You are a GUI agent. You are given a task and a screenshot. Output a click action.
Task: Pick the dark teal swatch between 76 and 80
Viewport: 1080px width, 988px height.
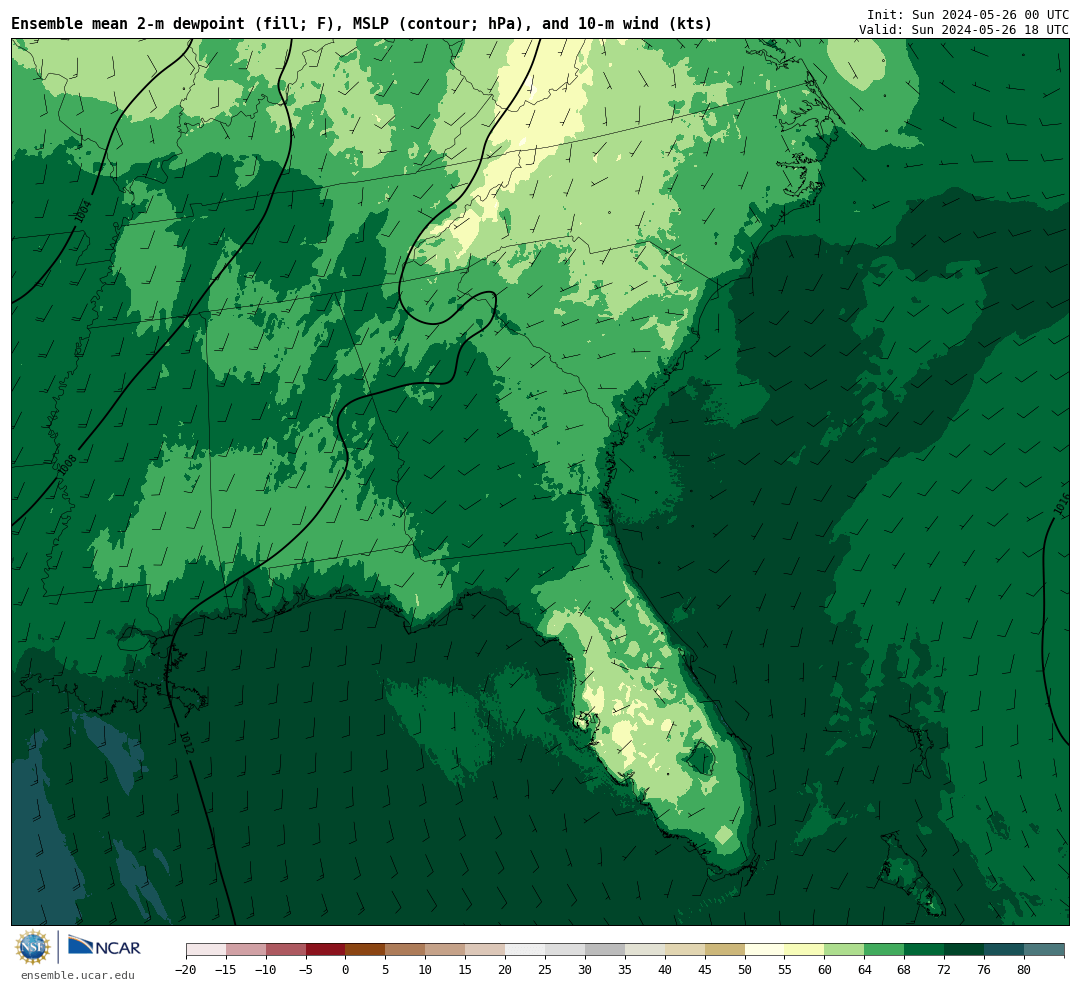click(x=1004, y=950)
